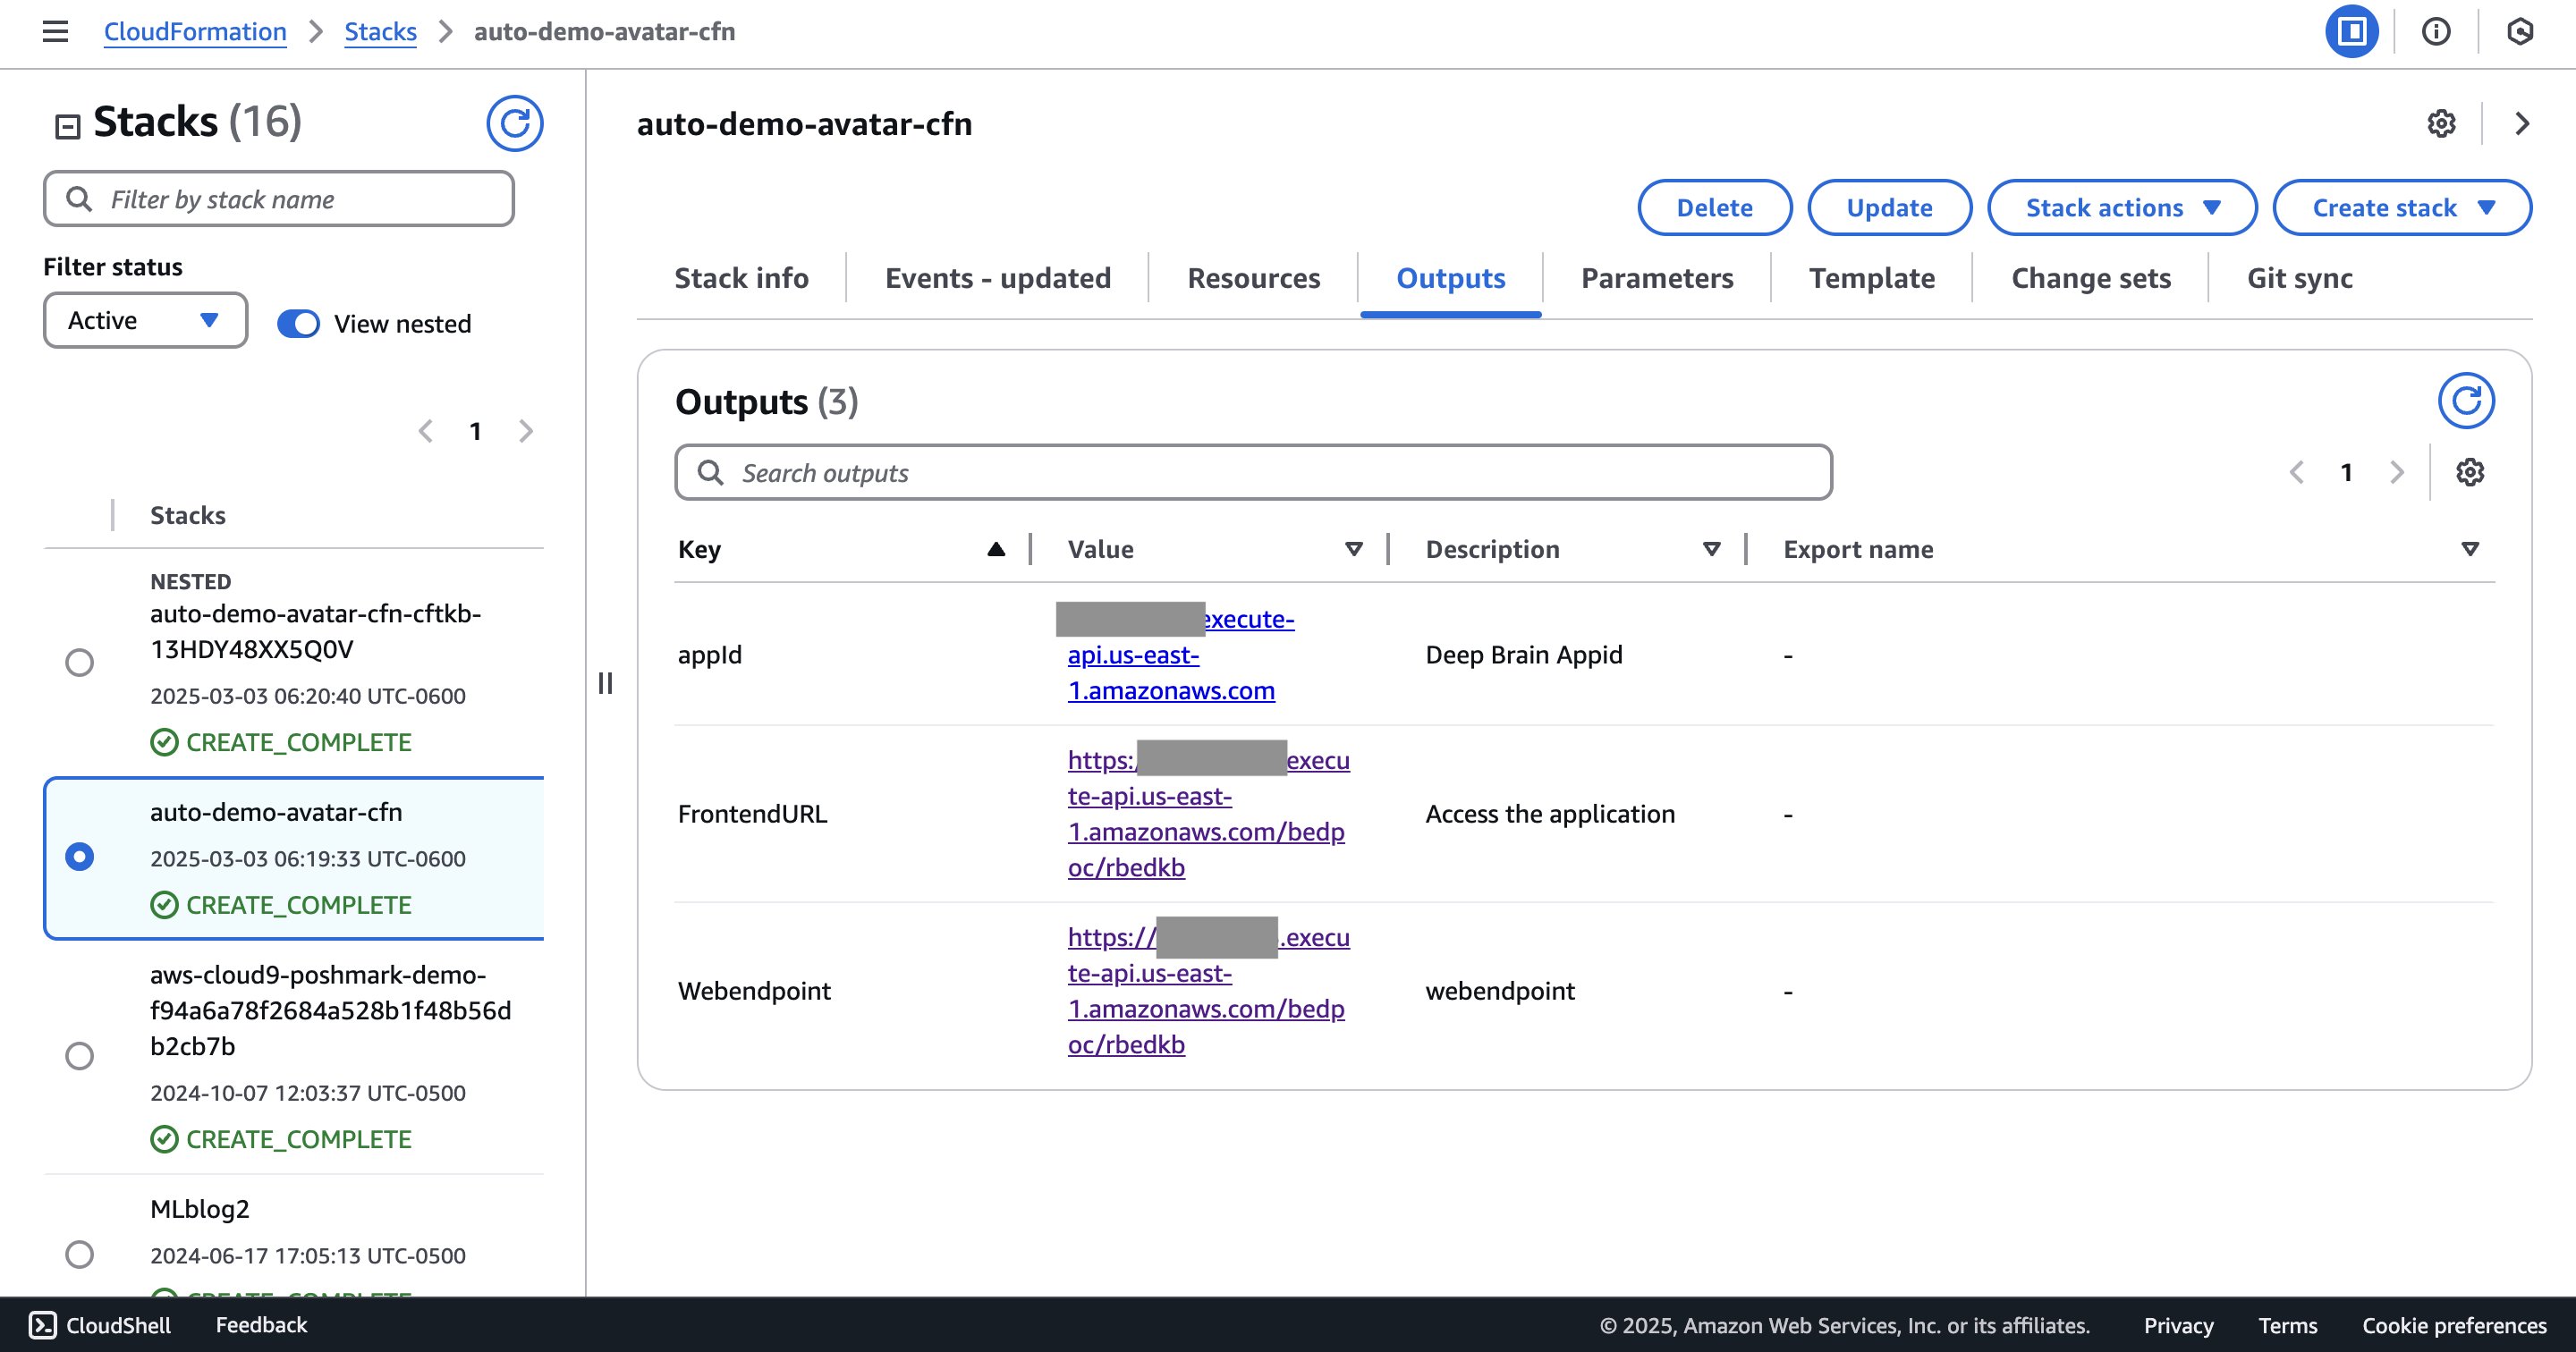Select the Outputs tab
2576x1352 pixels.
(1450, 277)
